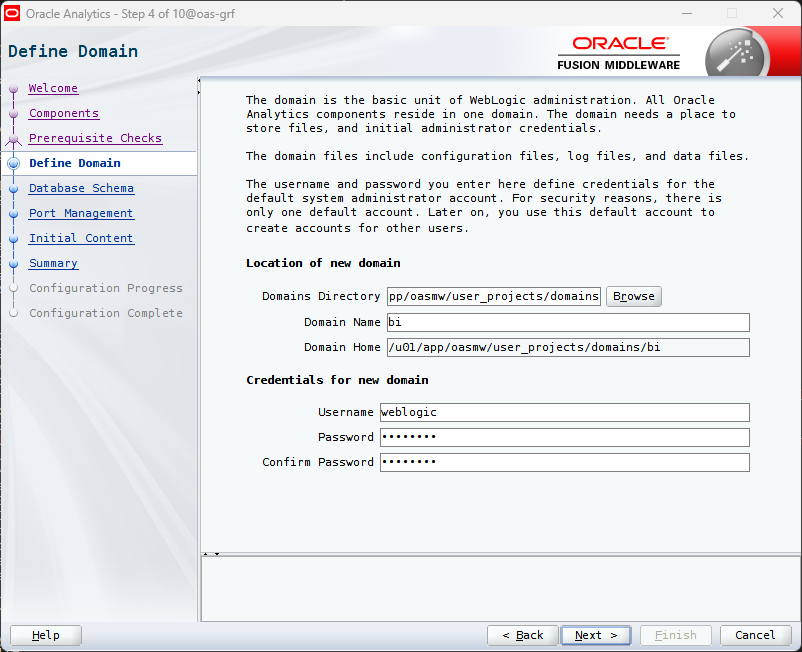This screenshot has width=802, height=652.
Task: Click the Welcome step bullet icon
Action: (13, 89)
